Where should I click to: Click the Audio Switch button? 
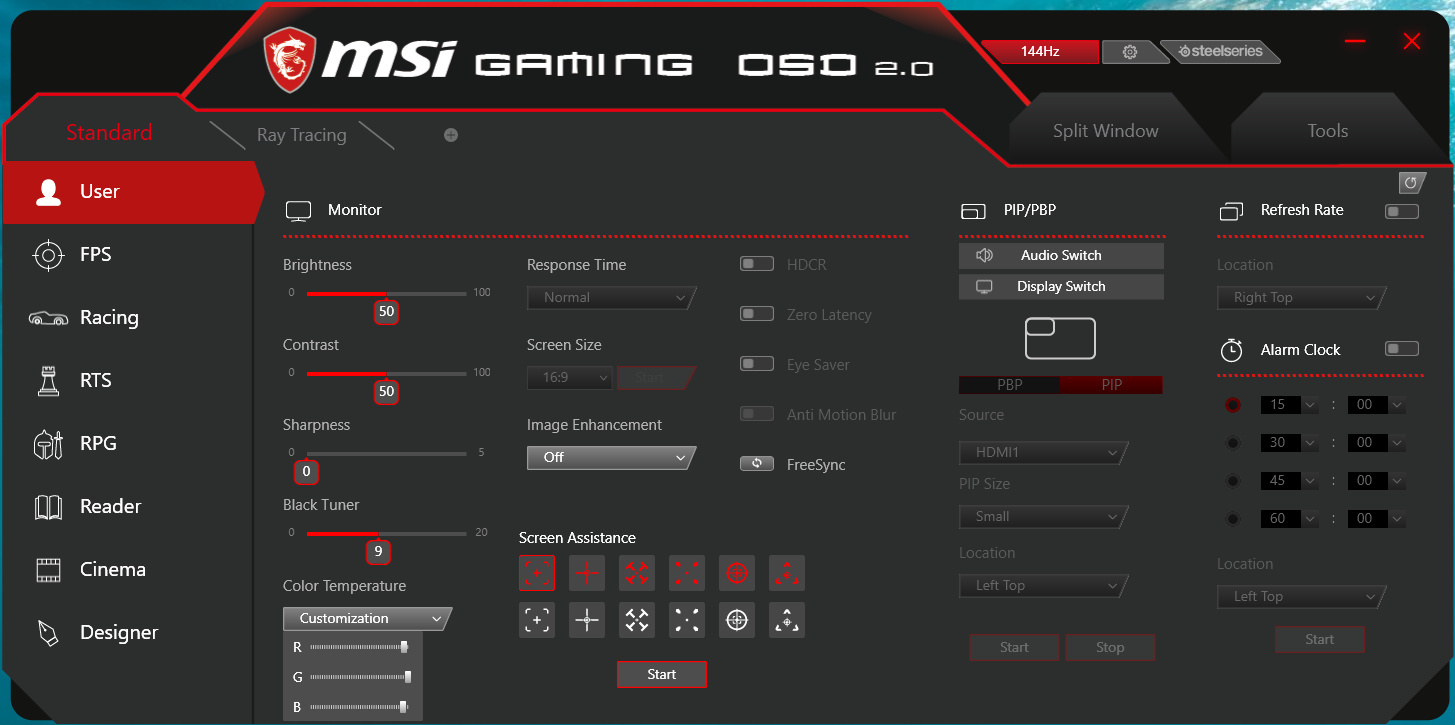point(1061,256)
